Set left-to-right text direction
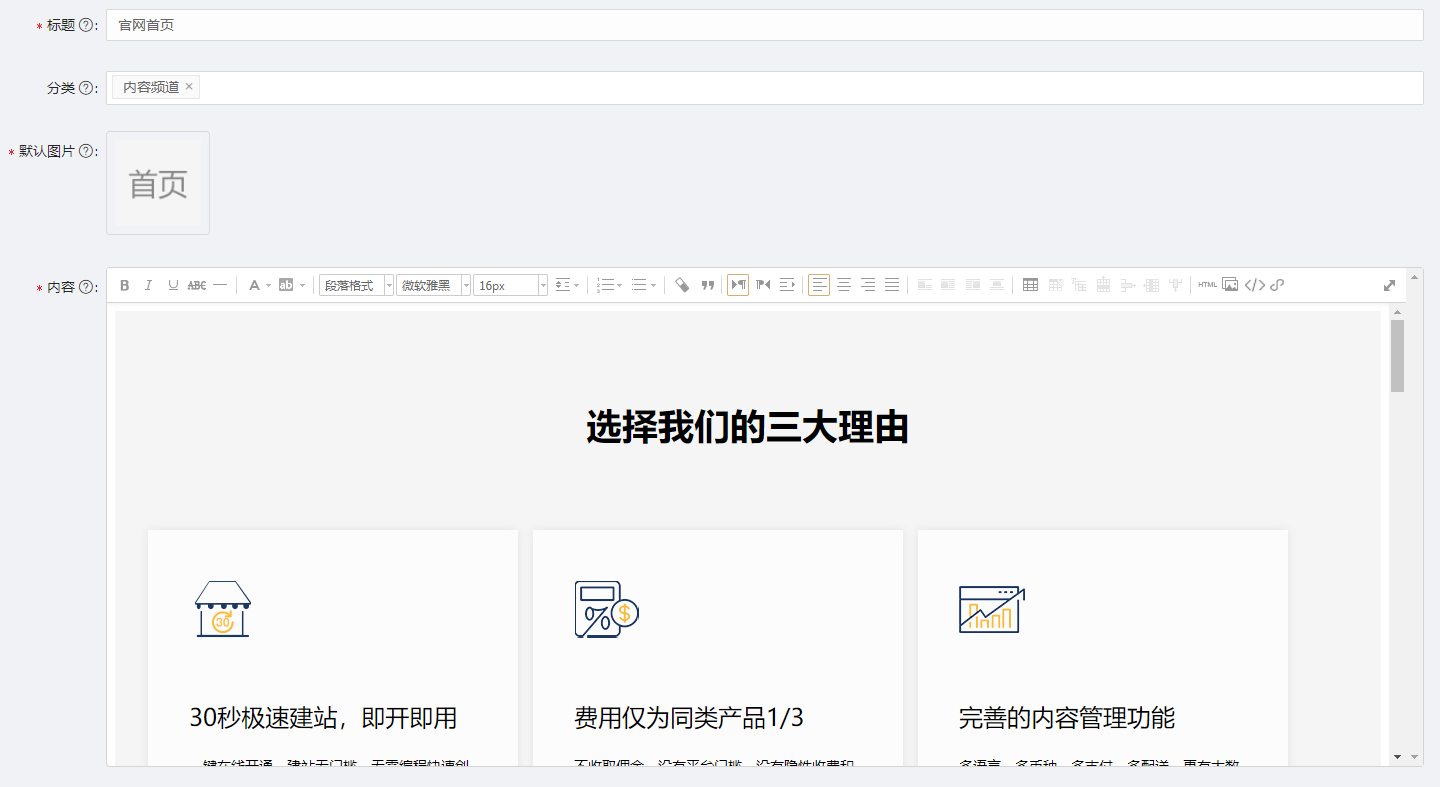 738,285
